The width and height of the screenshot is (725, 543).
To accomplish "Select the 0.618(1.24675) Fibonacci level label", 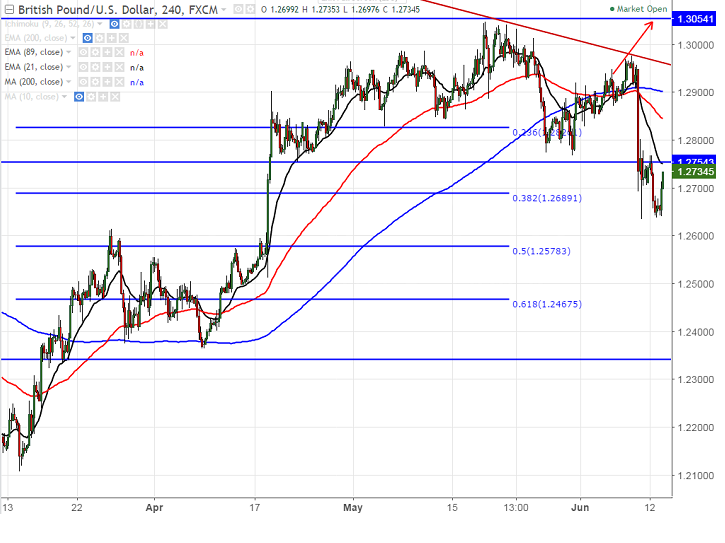I will 547,304.
